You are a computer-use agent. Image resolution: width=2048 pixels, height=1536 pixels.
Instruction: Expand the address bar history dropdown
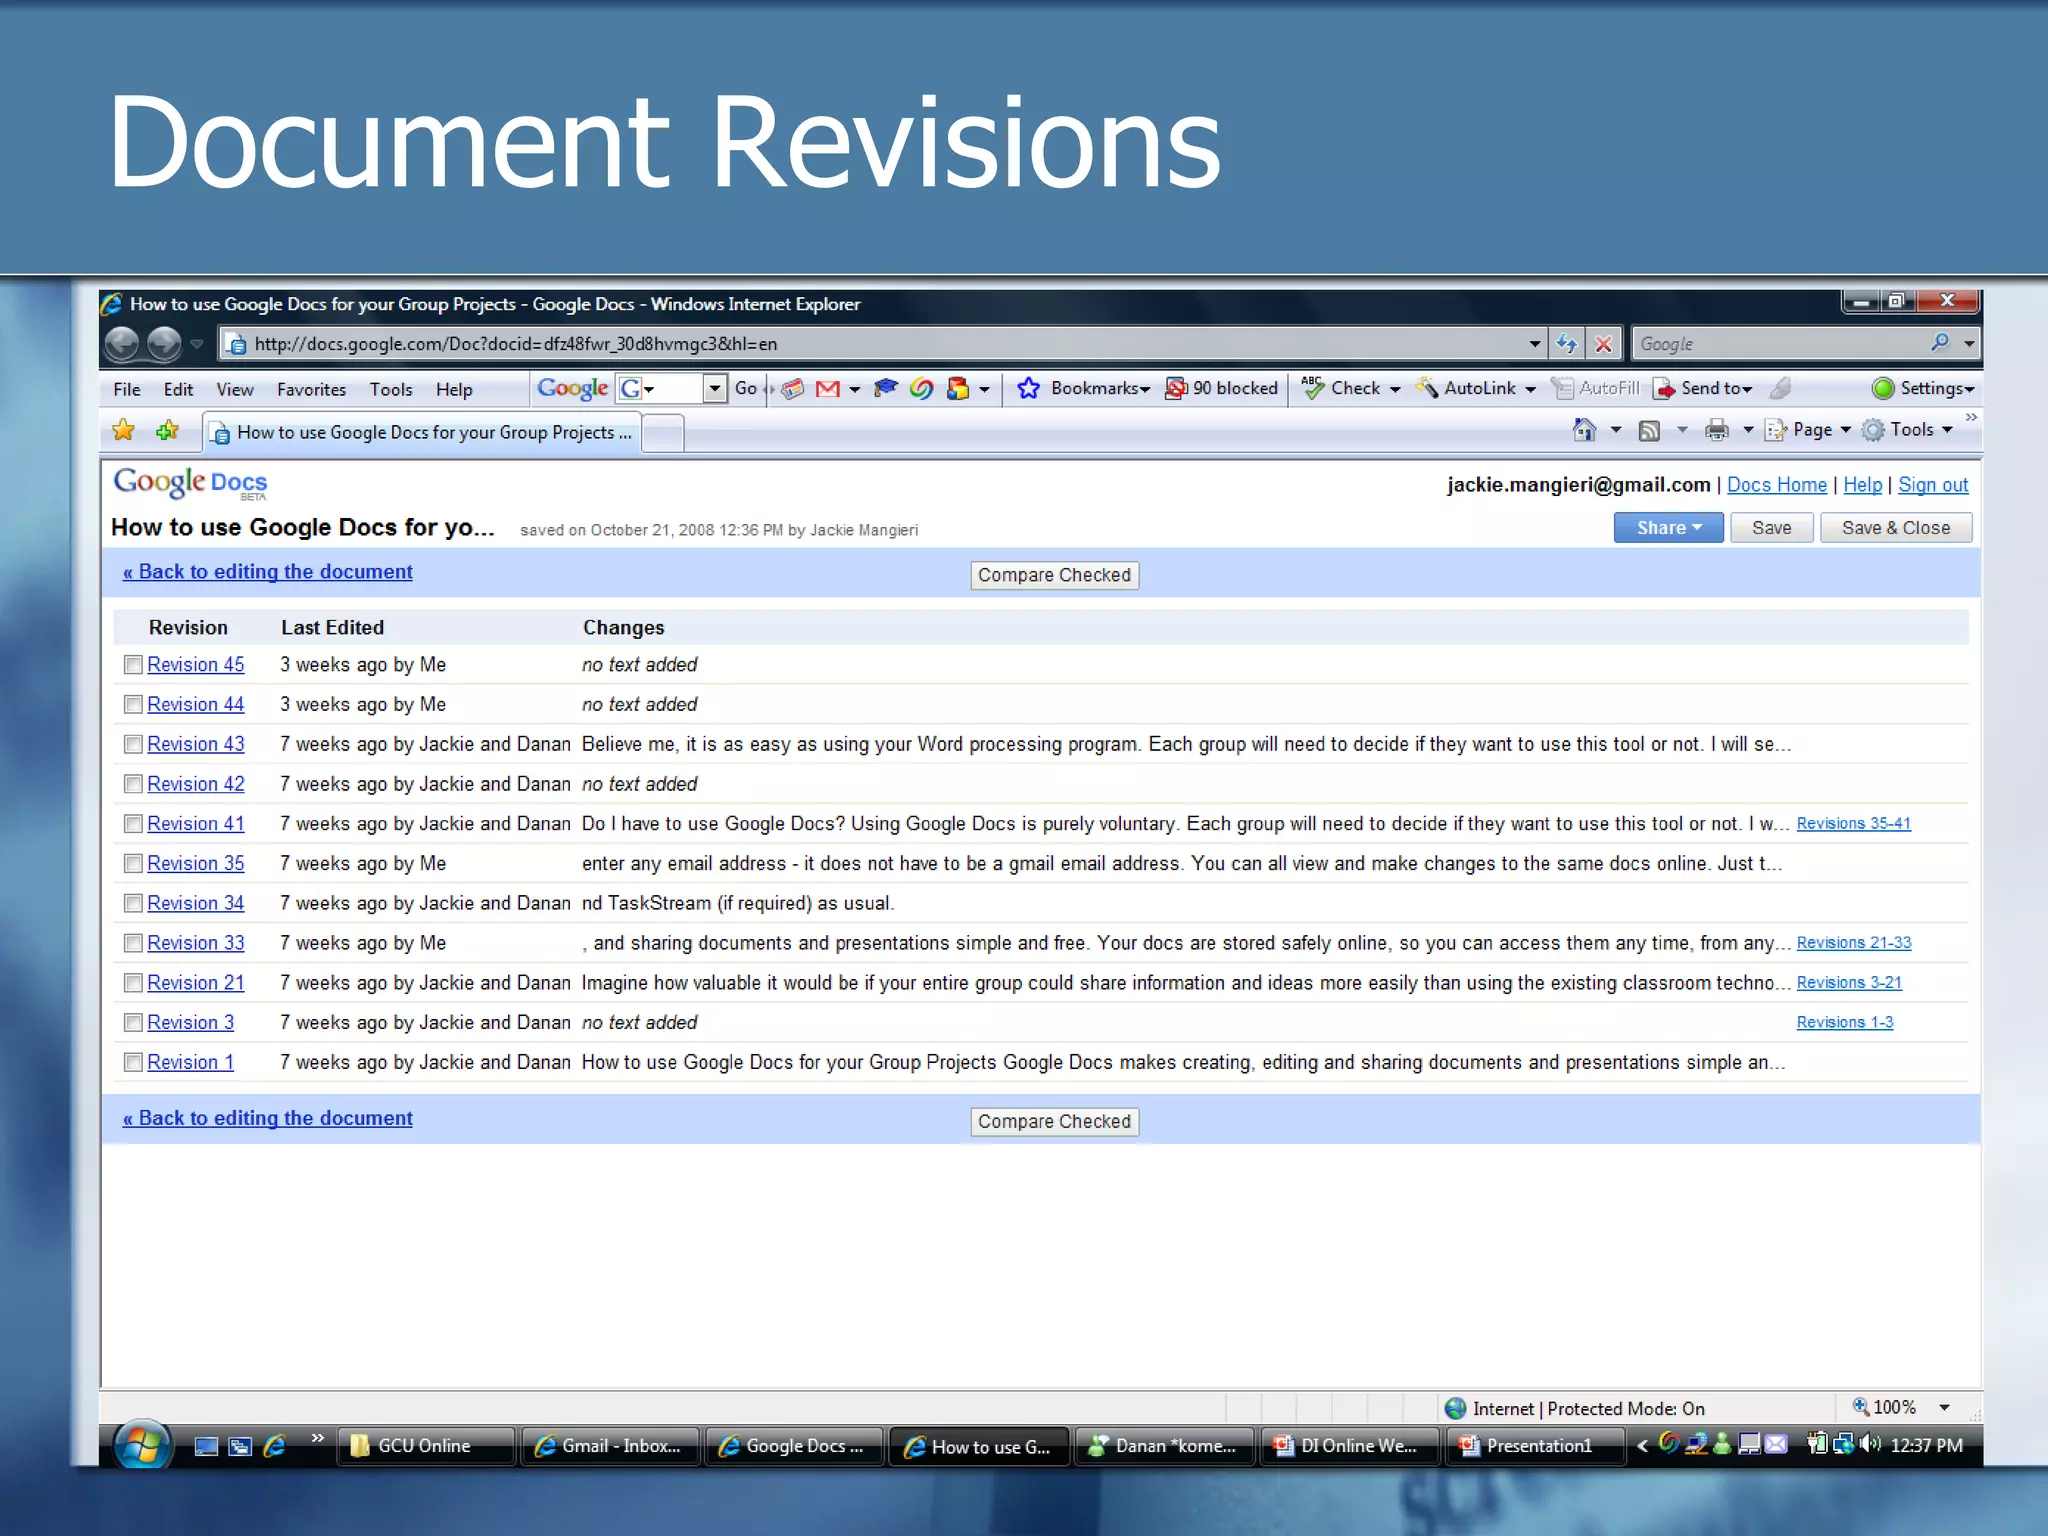(1534, 344)
